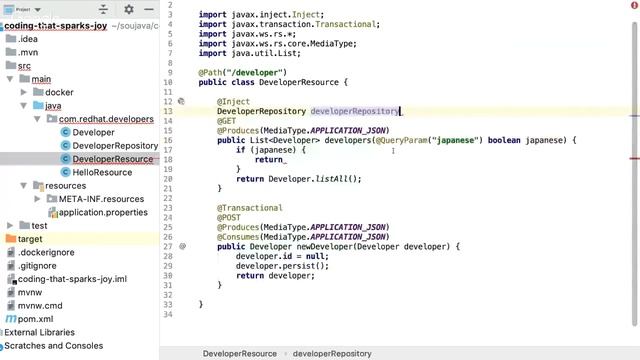Collapse the java source folder arrow
The image size is (640, 360).
[x=24, y=106]
